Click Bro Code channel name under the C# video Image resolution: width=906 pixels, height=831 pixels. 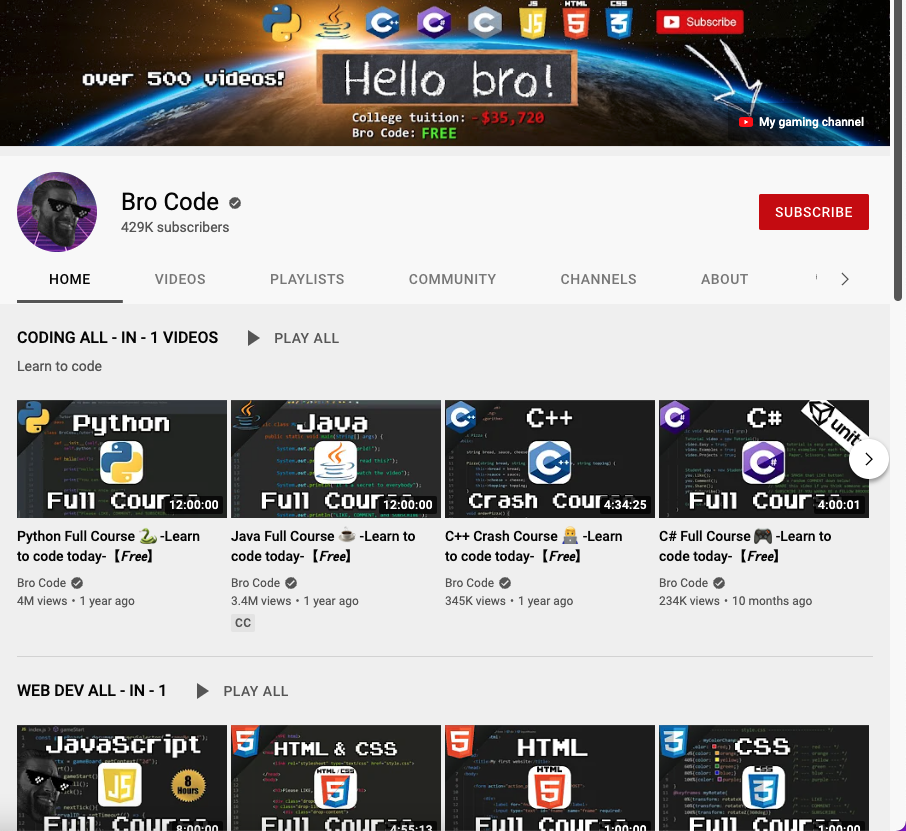click(x=684, y=583)
